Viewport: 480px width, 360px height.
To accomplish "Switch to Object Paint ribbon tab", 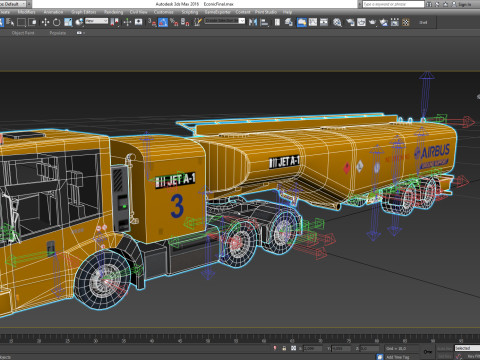I will tap(23, 33).
